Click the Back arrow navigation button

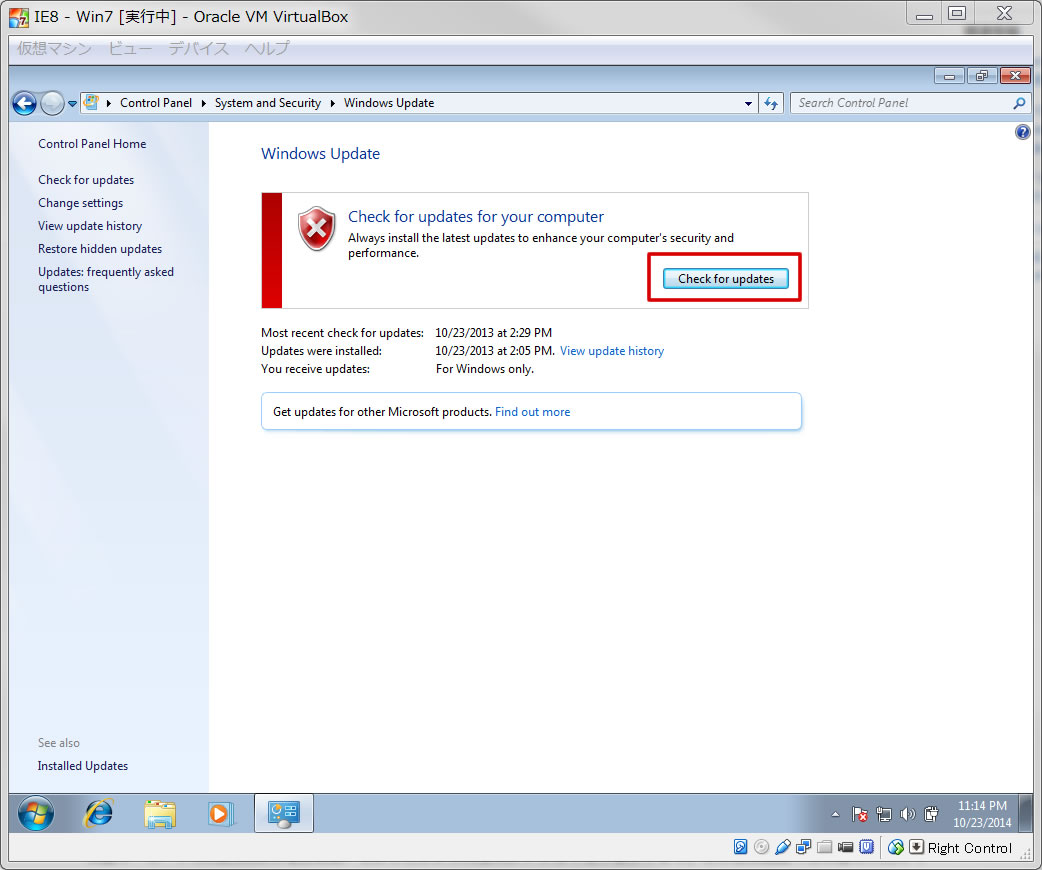25,103
